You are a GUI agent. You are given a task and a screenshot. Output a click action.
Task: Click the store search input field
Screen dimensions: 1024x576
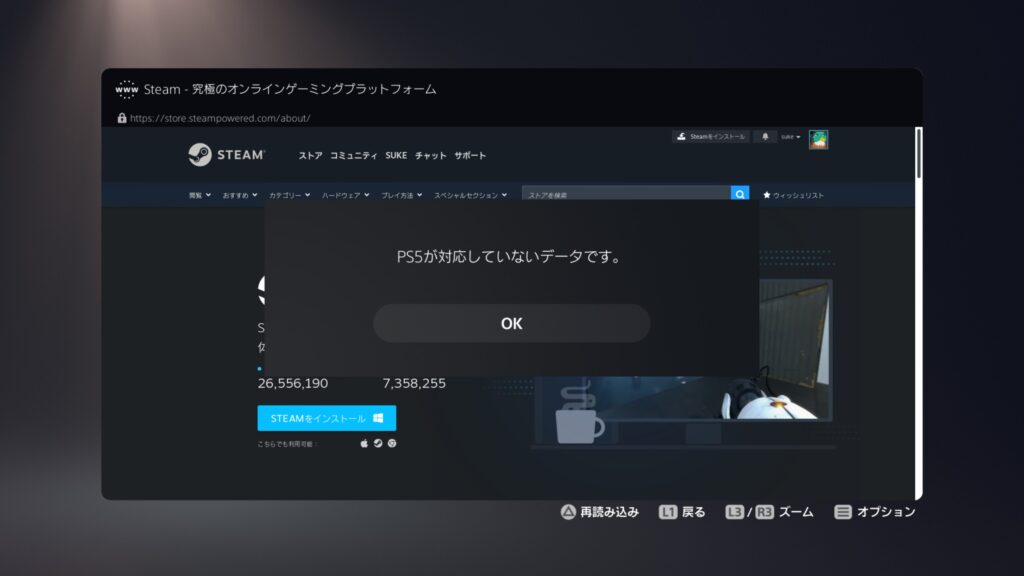[x=626, y=194]
